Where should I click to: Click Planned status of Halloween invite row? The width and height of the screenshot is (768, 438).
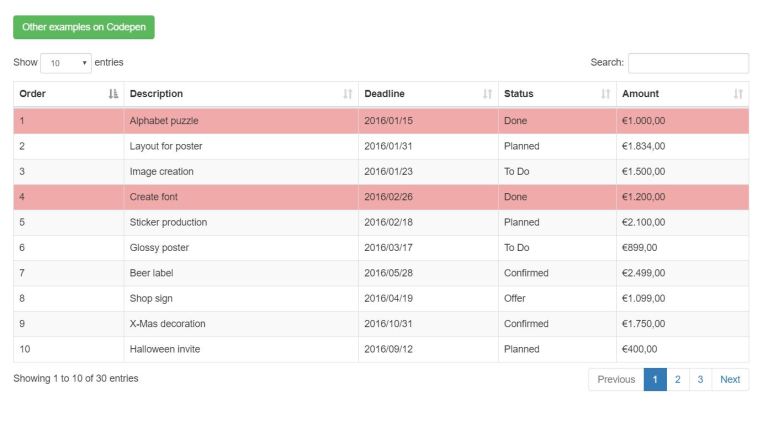tap(522, 349)
